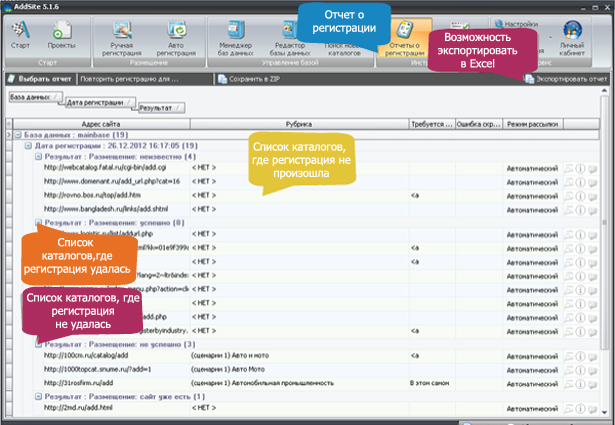This screenshot has width=615, height=425.
Task: Collapse the Размещение: сайт уже есть (1) group
Action: pyautogui.click(x=38, y=397)
